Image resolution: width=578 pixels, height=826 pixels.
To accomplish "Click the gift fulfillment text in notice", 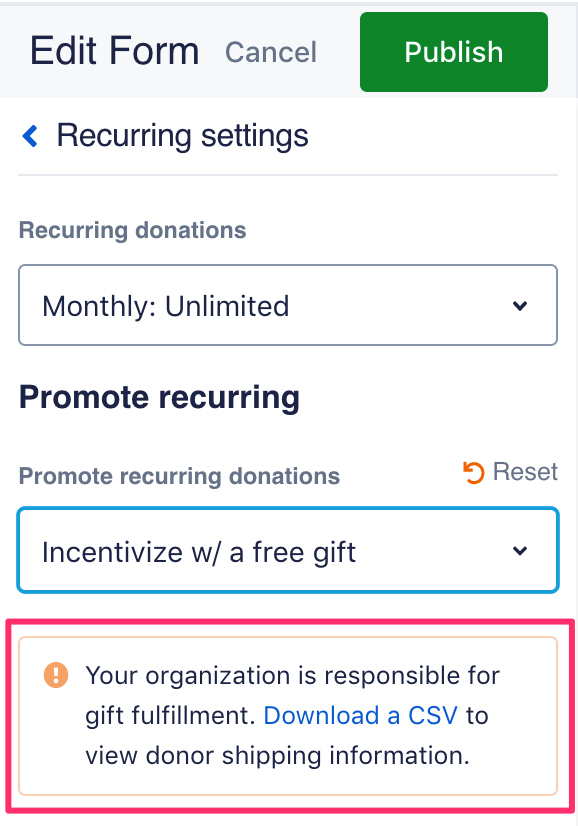I will pos(170,716).
